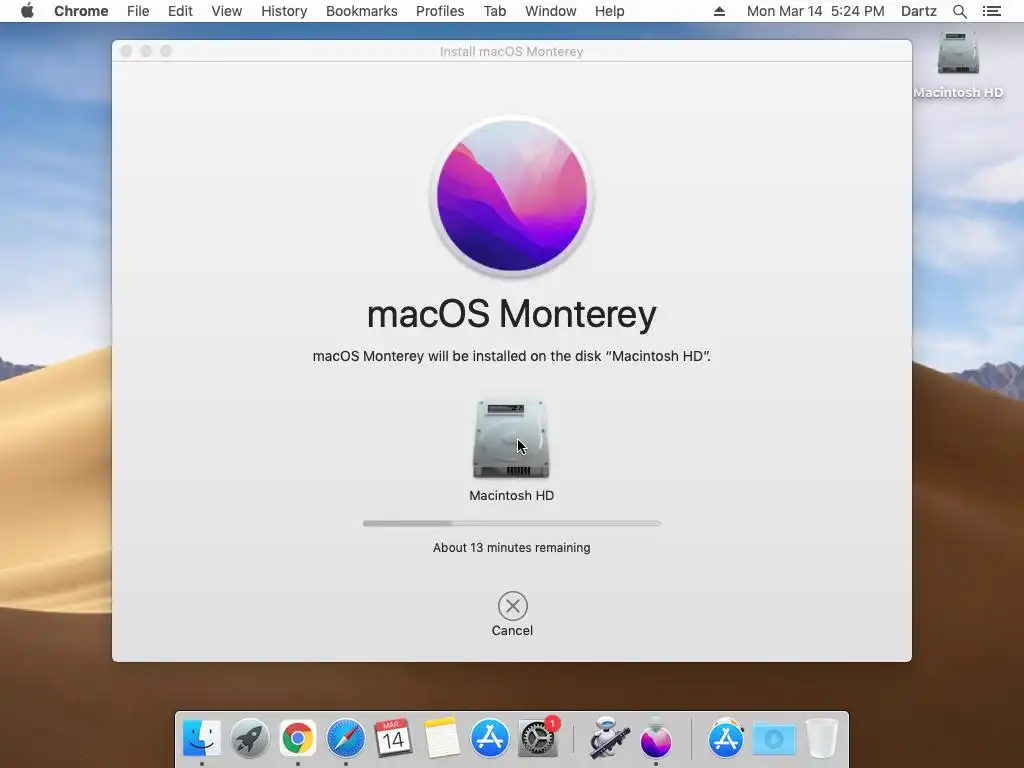Click the "About 13 minutes remaining" text
1024x768 pixels.
pos(511,547)
